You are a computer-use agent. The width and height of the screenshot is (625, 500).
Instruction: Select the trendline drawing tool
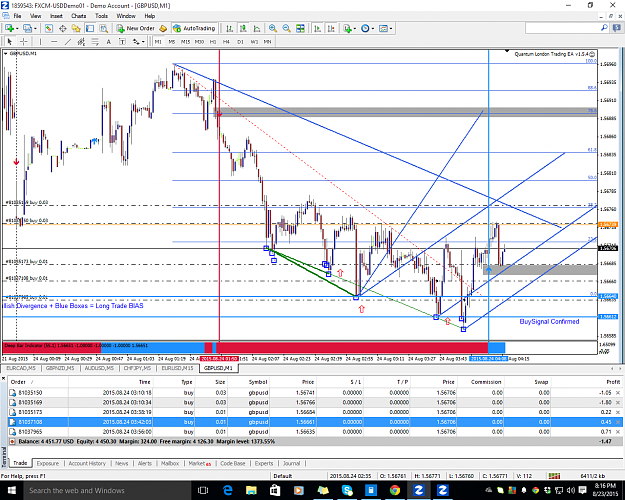68,41
